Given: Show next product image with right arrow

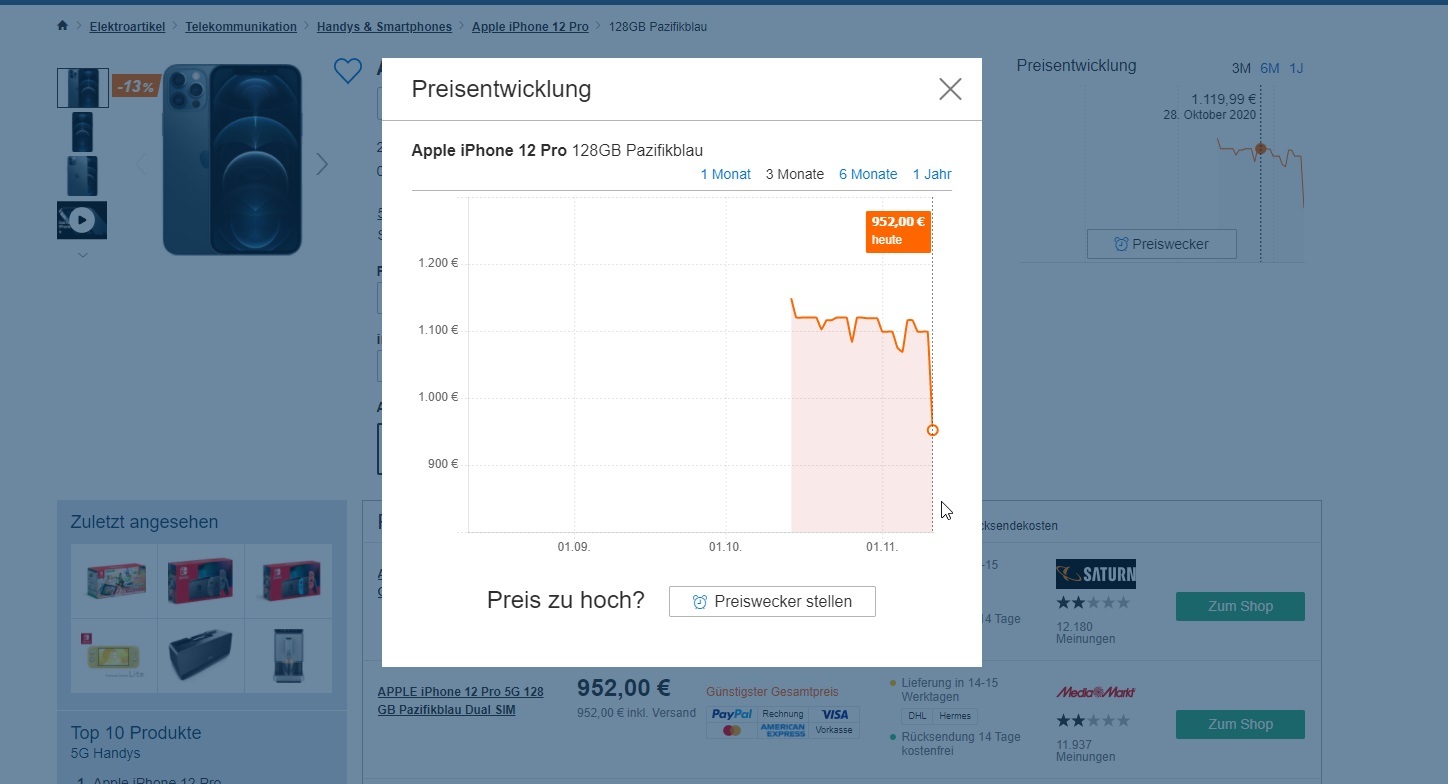Looking at the screenshot, I should coord(322,164).
